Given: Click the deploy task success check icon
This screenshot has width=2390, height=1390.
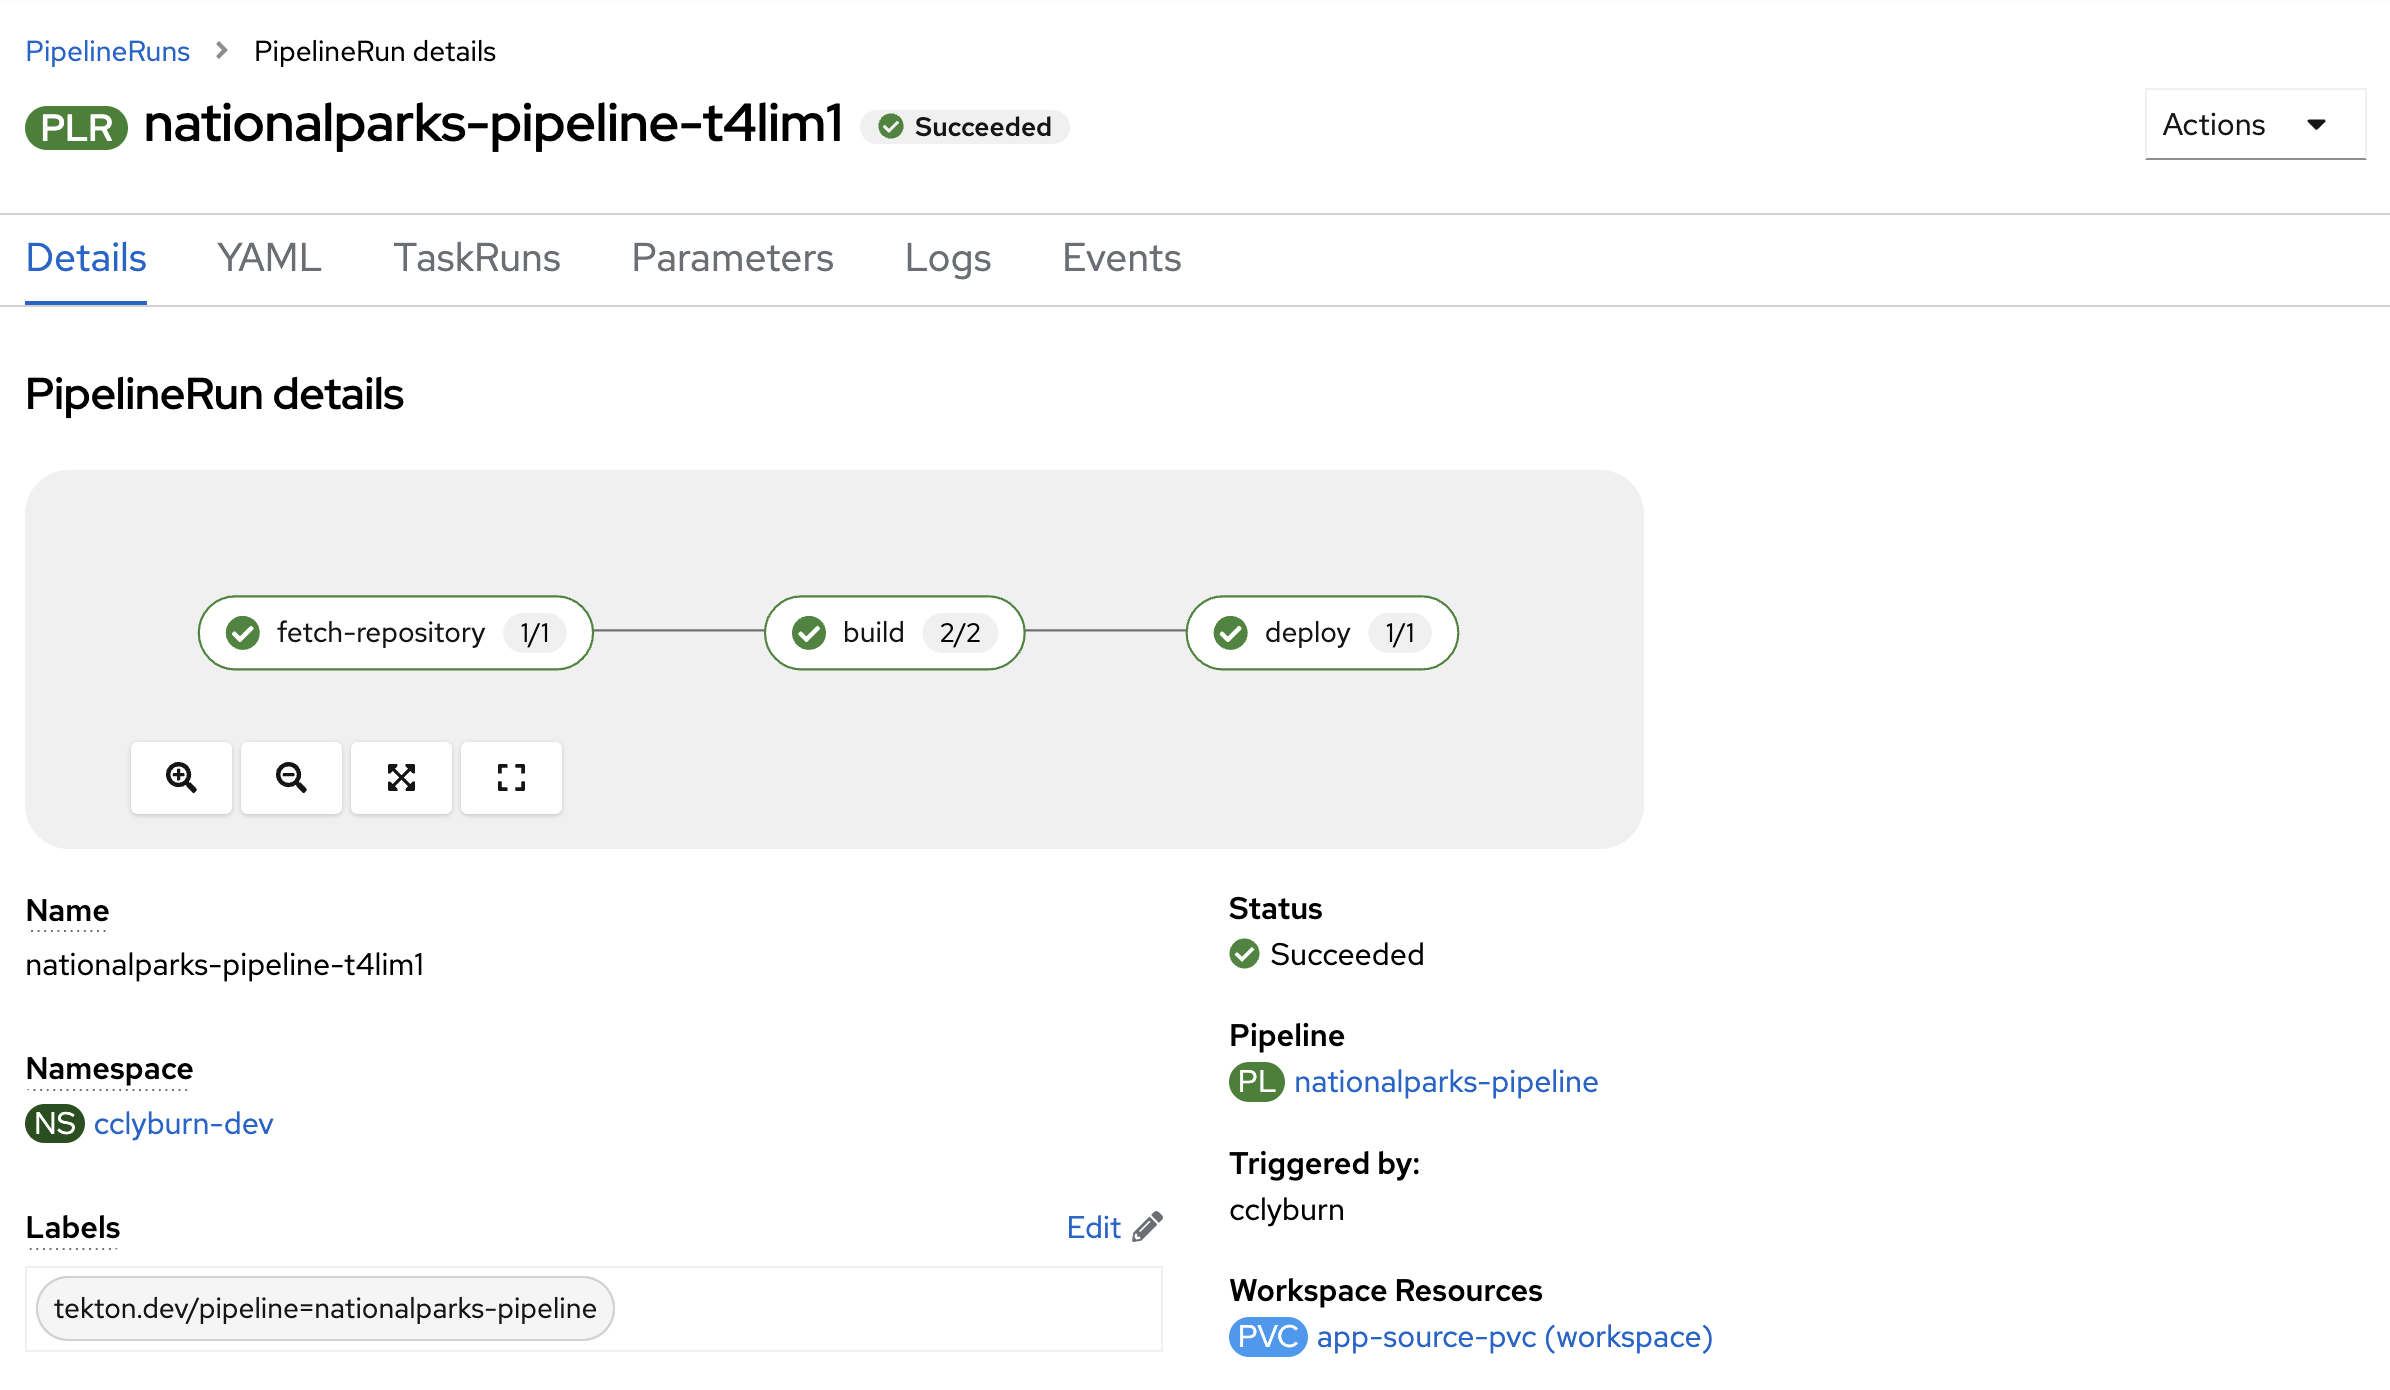Looking at the screenshot, I should pos(1231,632).
